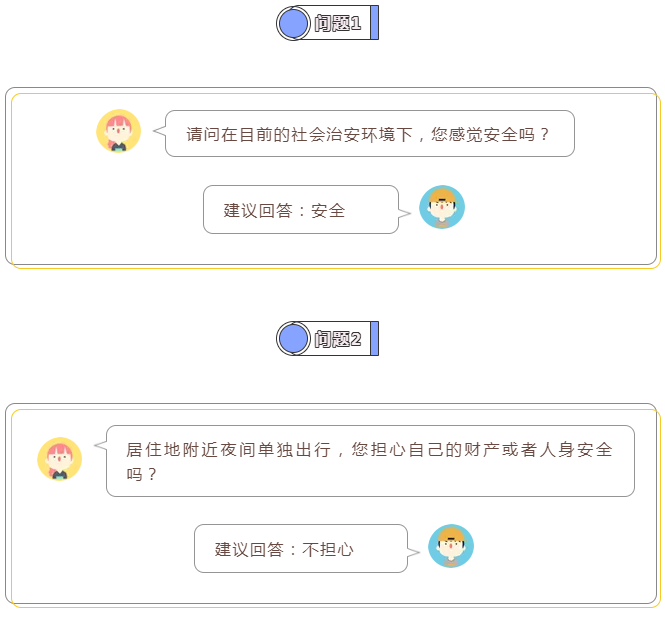This screenshot has width=665, height=621.
Task: Click the boy avatar beside the 不担心 answer
Action: [x=451, y=546]
